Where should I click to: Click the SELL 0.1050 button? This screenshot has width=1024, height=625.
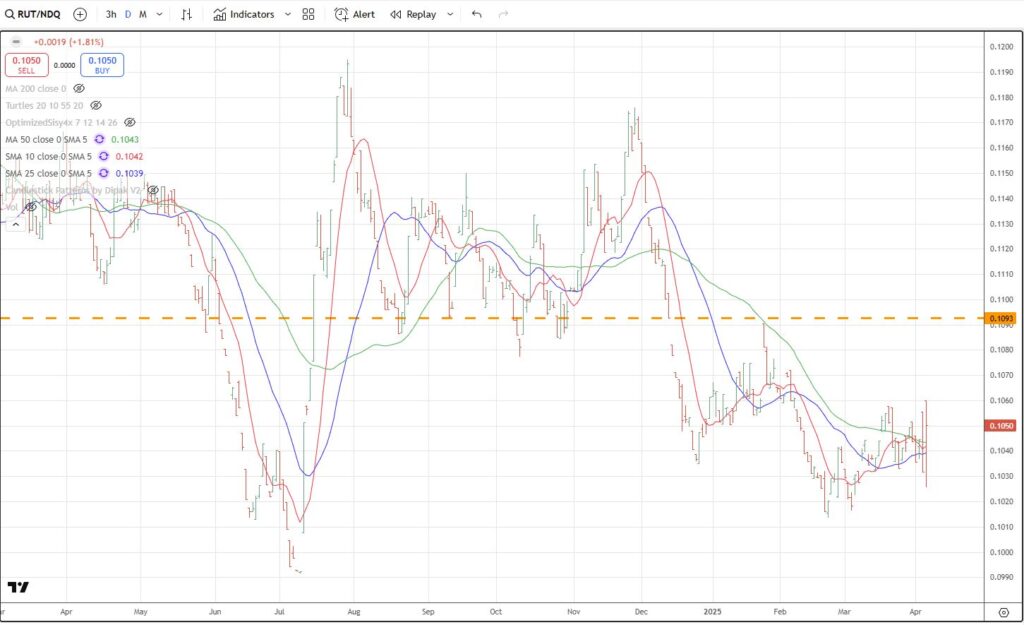click(x=26, y=65)
